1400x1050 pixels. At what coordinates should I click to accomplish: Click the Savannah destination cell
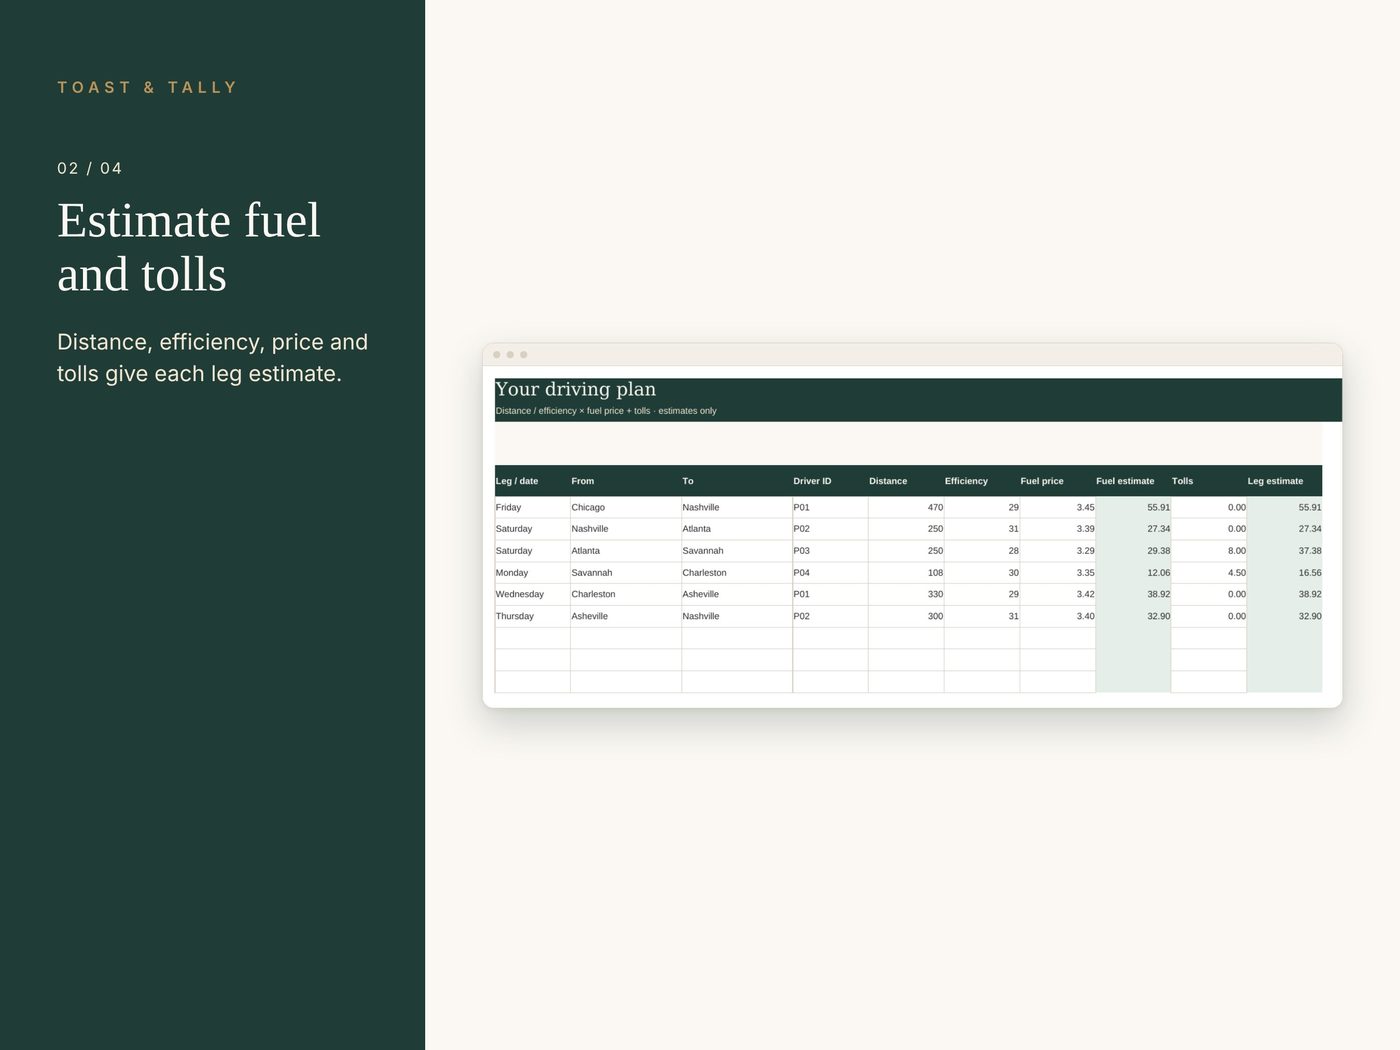point(736,551)
